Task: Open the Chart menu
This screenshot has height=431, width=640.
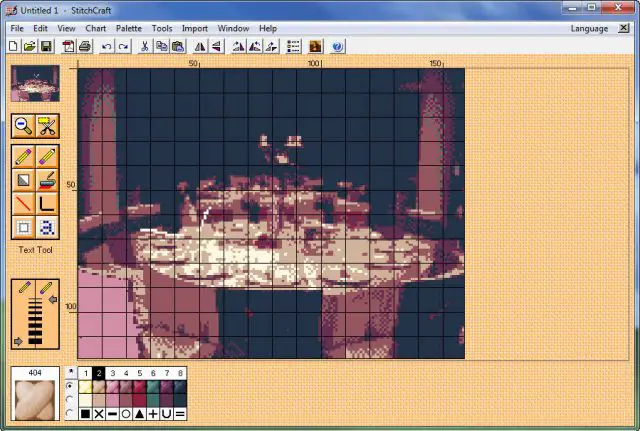Action: [x=96, y=29]
